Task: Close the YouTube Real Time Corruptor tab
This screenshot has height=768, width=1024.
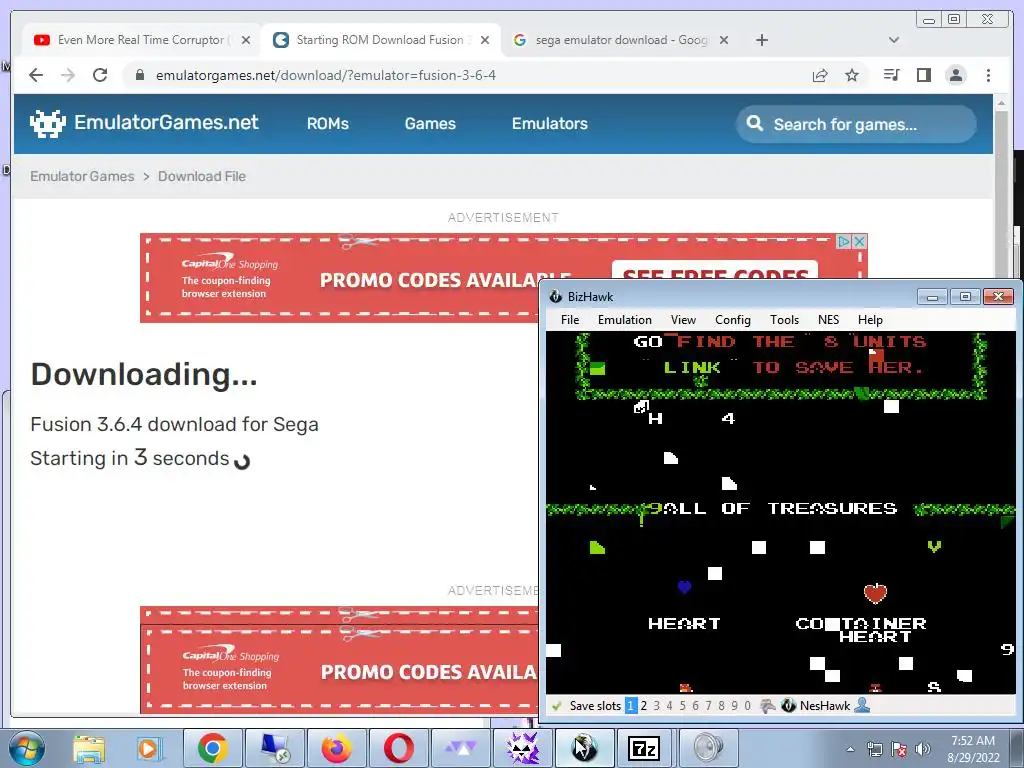Action: click(246, 40)
